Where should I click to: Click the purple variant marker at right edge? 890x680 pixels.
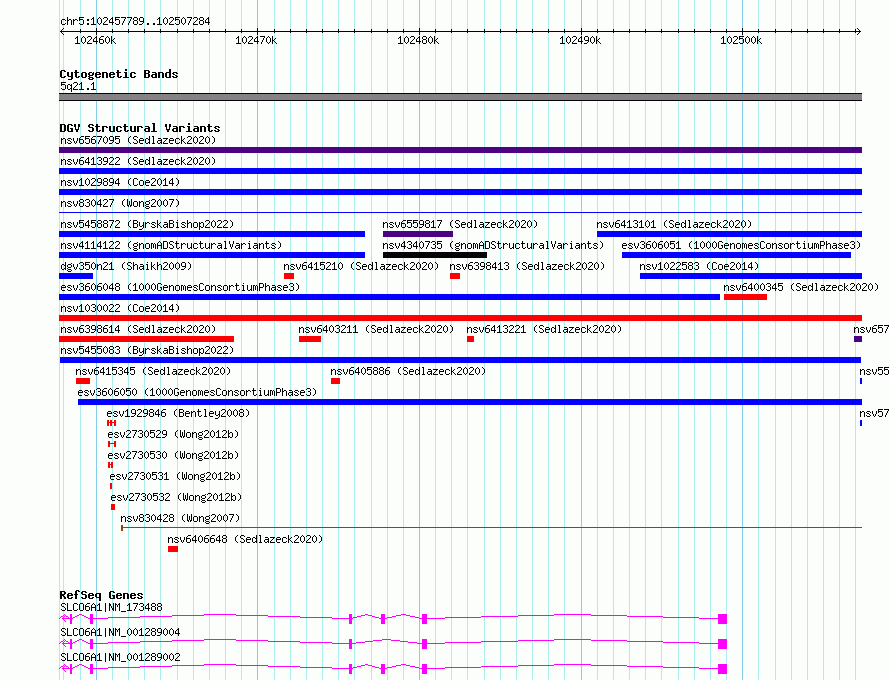(858, 339)
